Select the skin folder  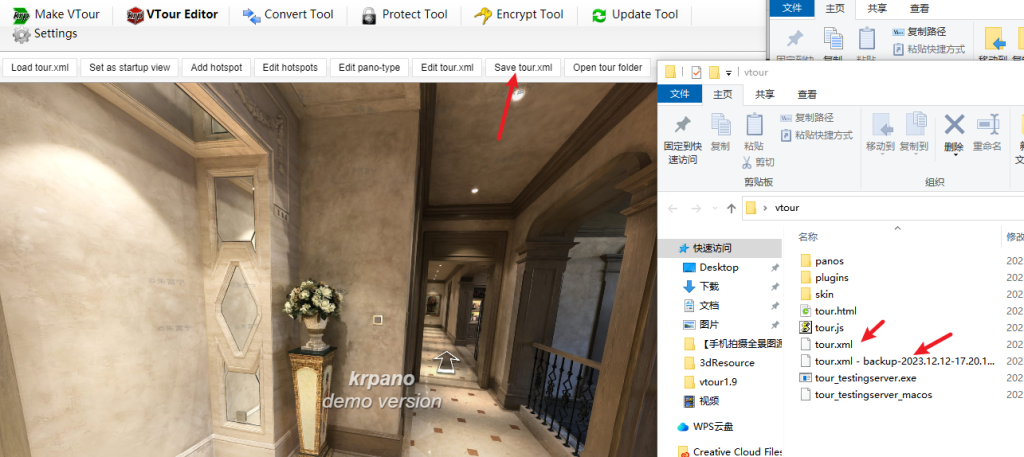(816, 294)
